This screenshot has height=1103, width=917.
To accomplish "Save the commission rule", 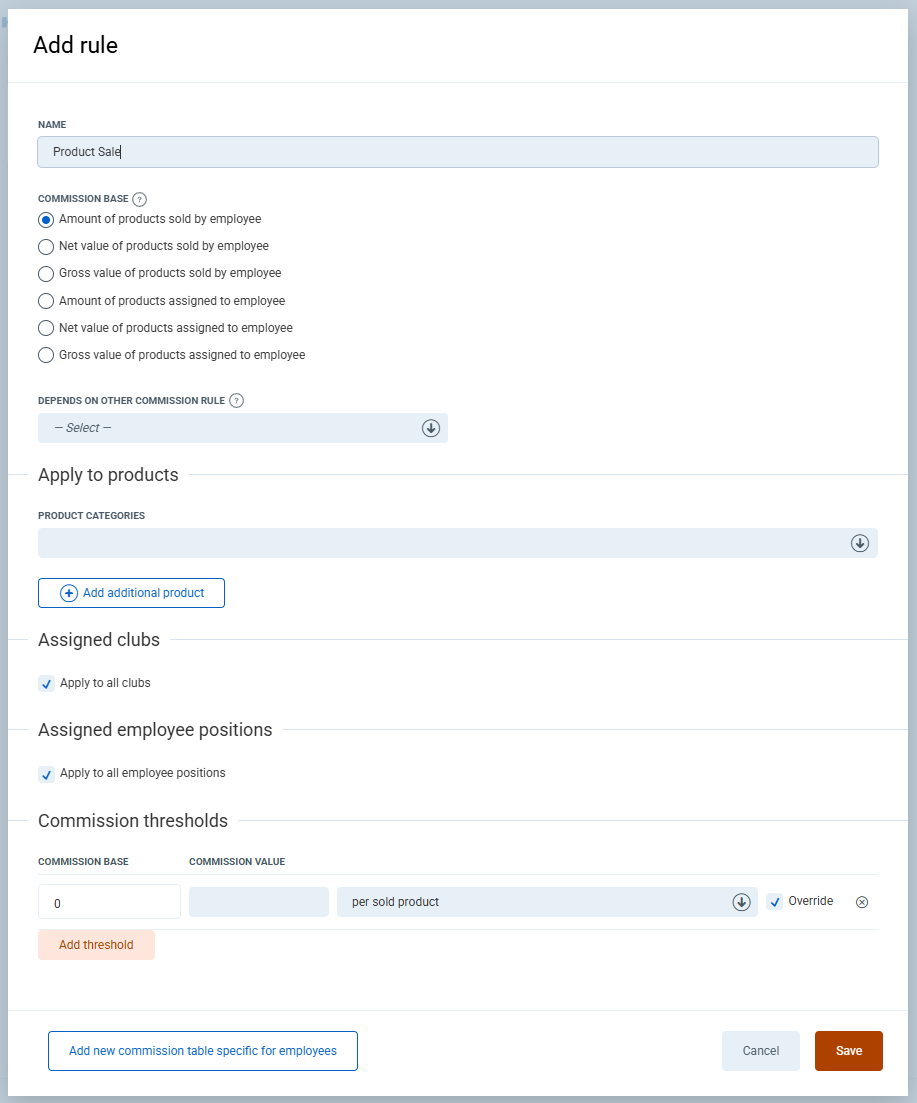I will [848, 1051].
